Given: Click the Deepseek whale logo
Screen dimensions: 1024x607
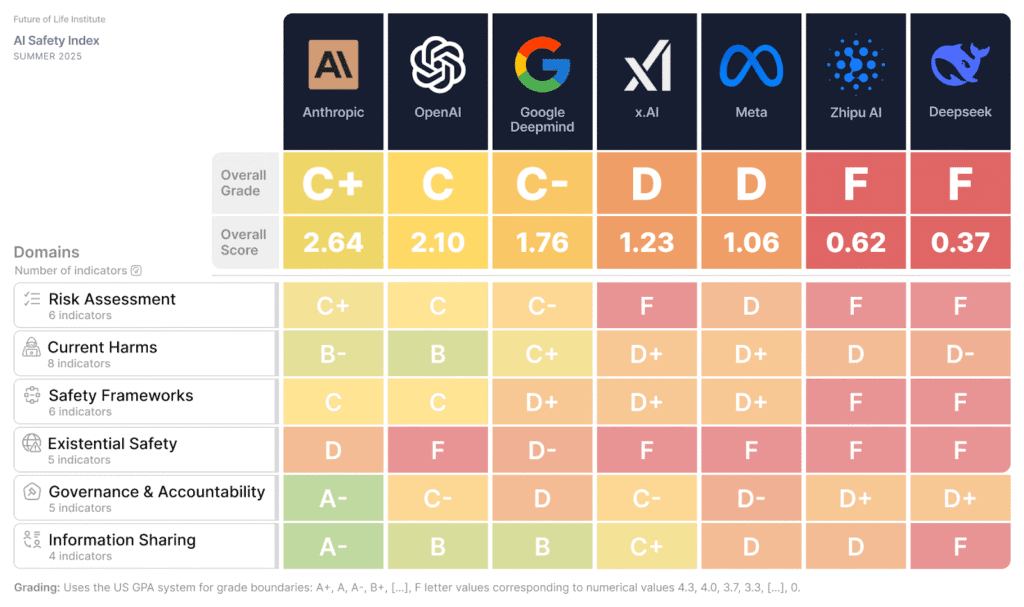Looking at the screenshot, I should [960, 64].
